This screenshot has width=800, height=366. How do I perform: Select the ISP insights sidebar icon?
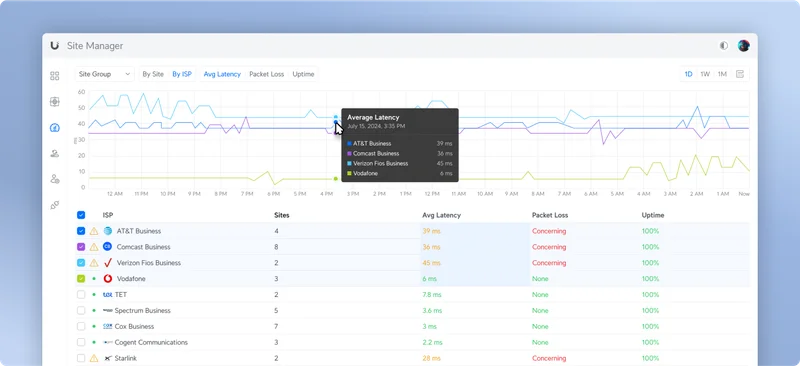pos(55,128)
